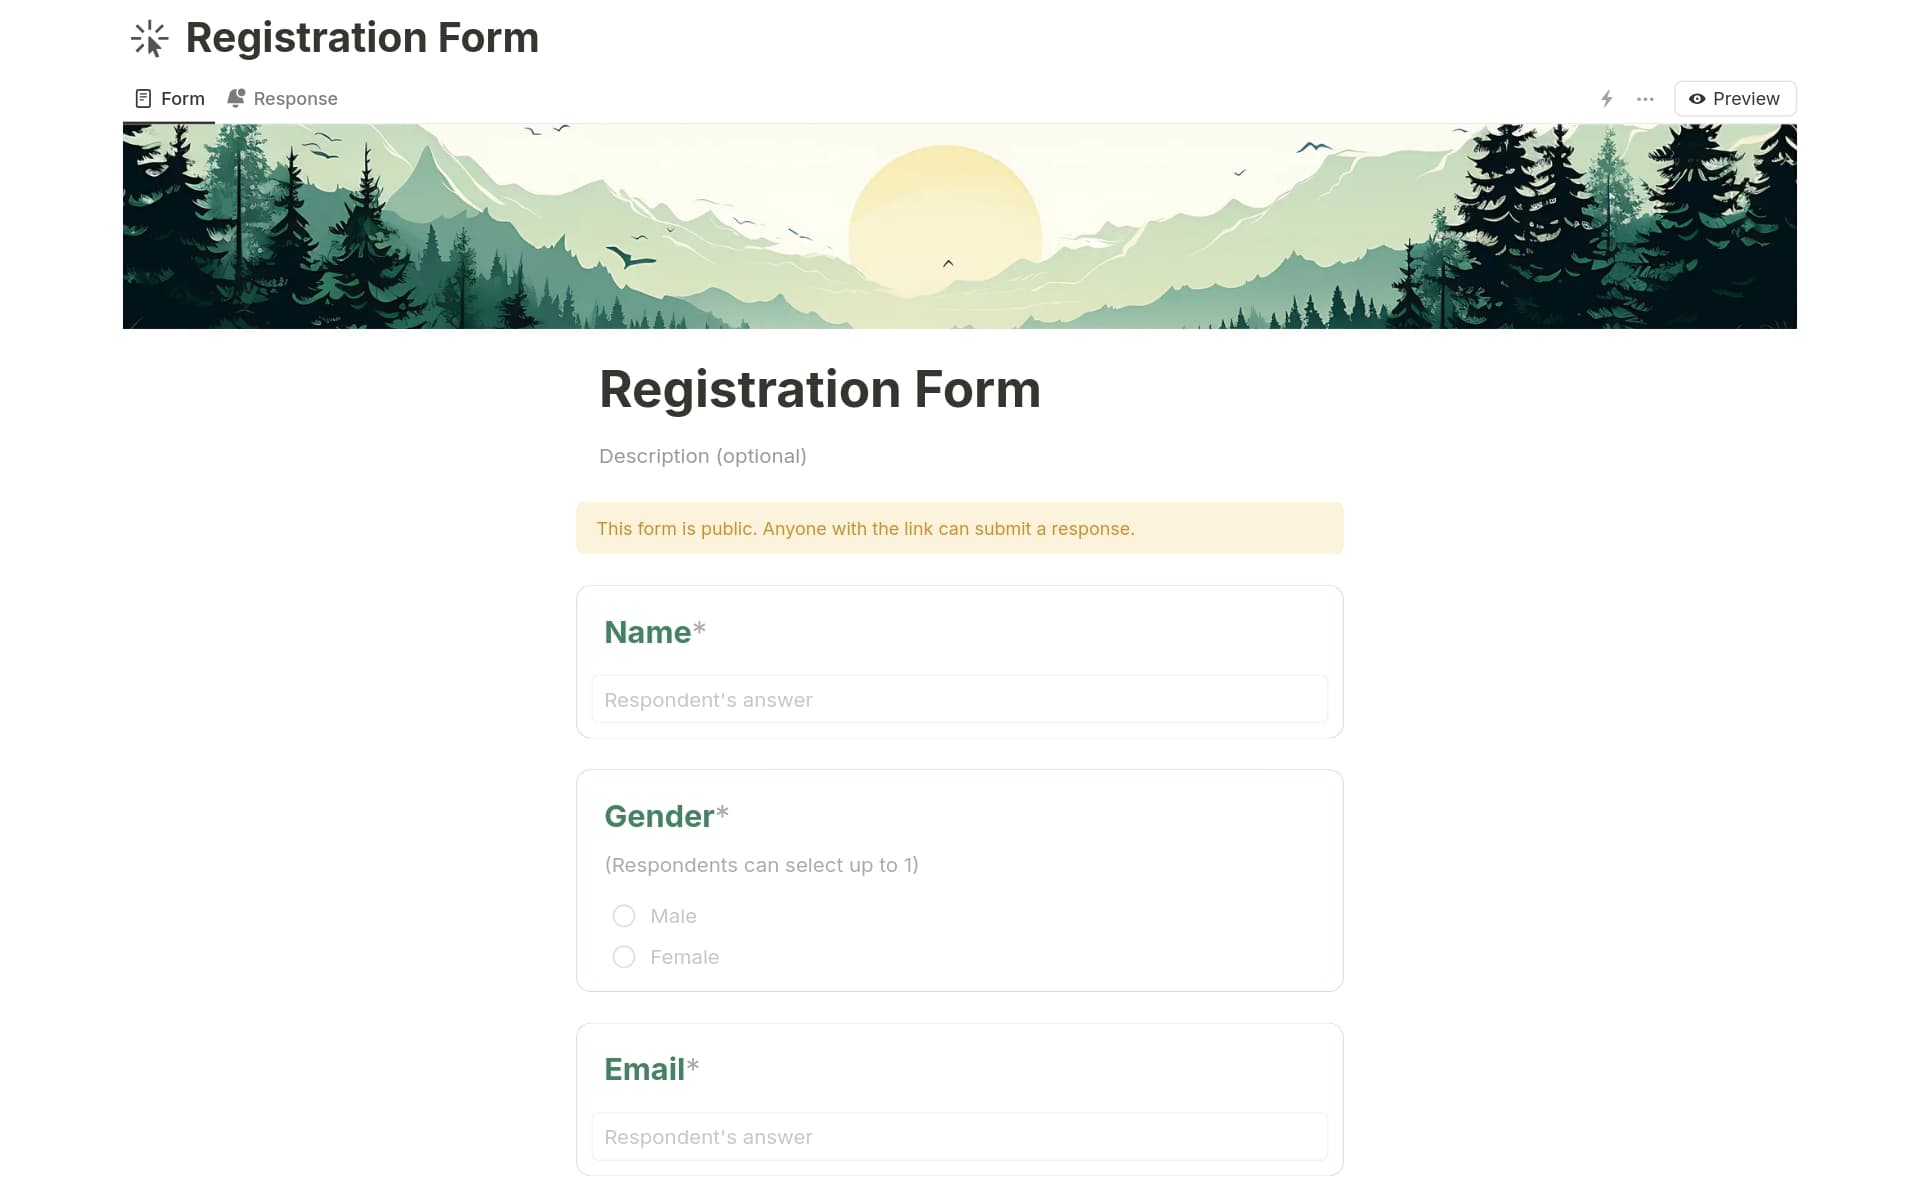Choose a gender option under Gender question

point(623,915)
